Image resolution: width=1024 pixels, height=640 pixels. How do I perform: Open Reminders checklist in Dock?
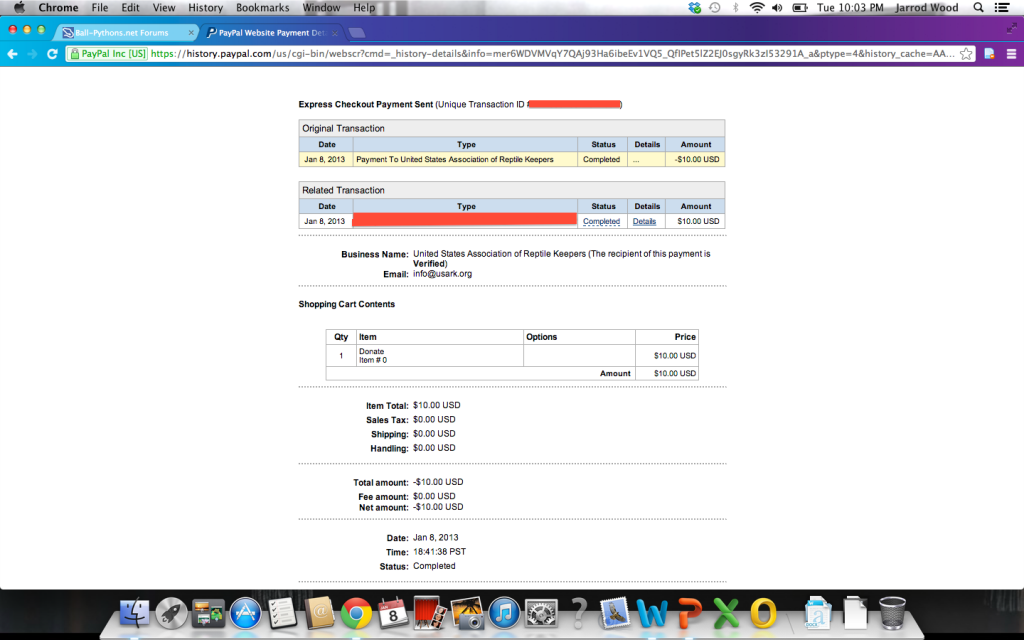point(282,613)
